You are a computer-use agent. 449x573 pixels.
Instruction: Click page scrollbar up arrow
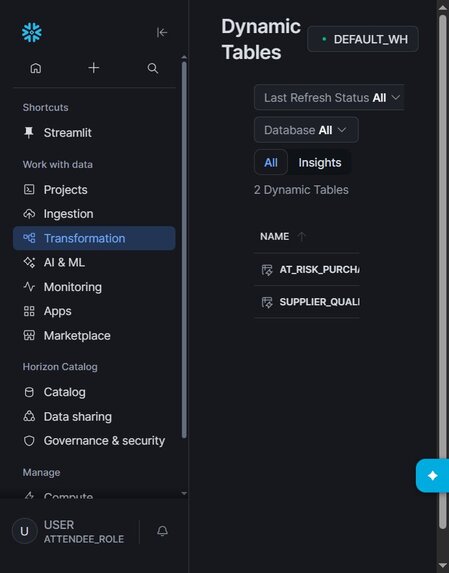[444, 8]
